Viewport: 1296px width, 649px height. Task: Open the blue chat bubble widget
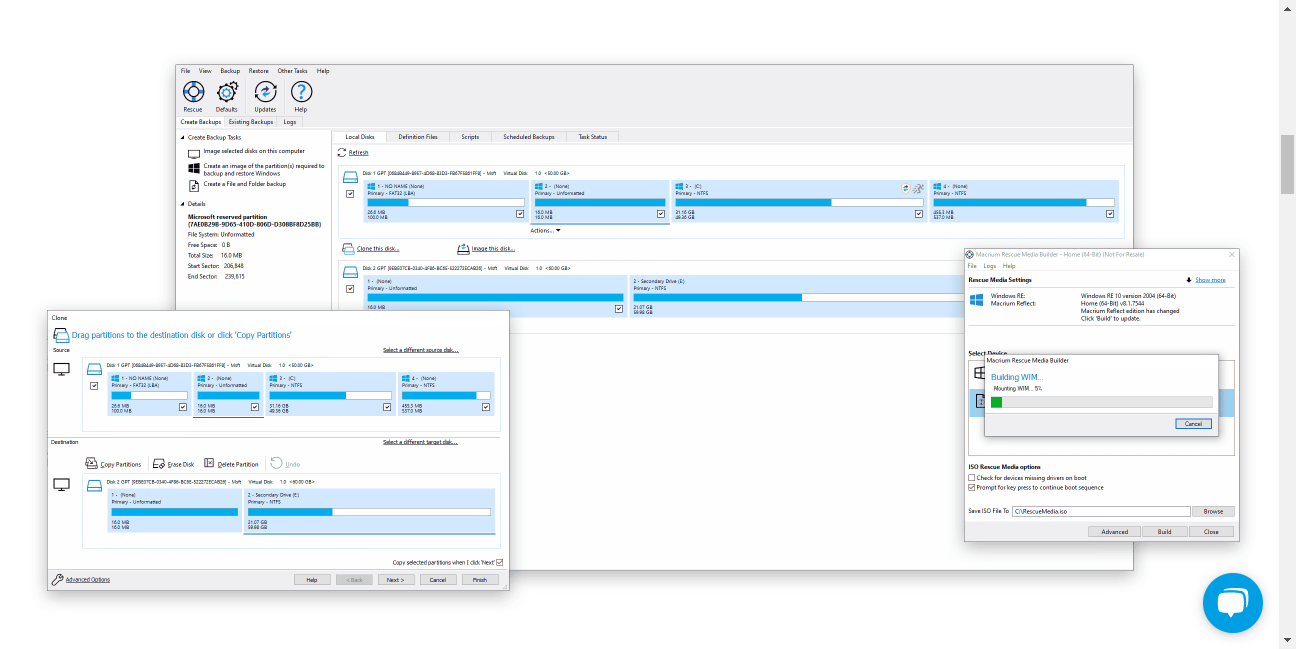(1232, 603)
